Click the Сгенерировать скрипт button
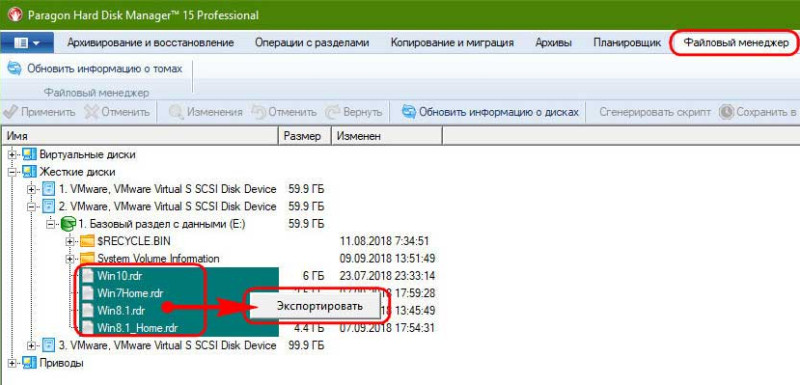Image resolution: width=800 pixels, height=385 pixels. click(x=655, y=112)
